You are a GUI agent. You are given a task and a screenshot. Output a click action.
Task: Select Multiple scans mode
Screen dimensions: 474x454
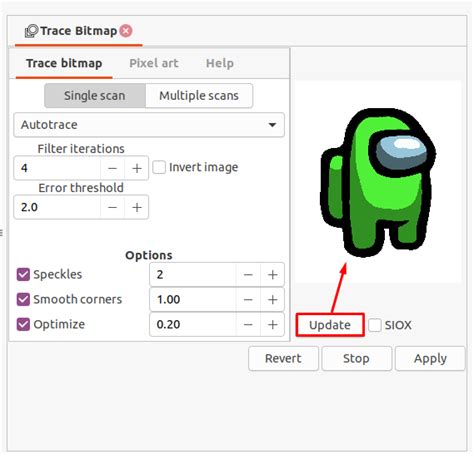click(x=199, y=96)
